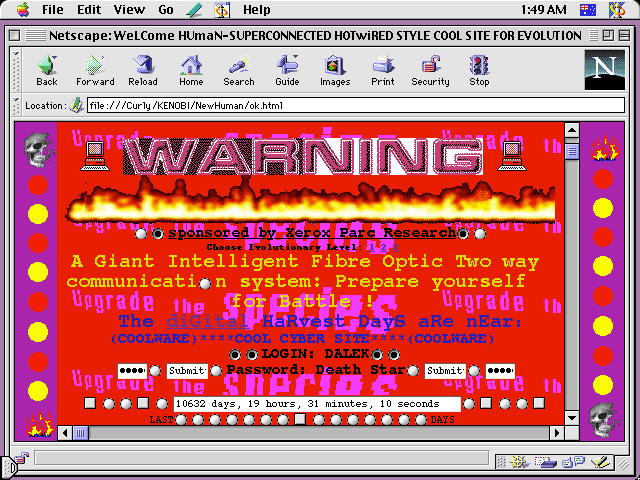Click computer icon left of WARNING banner
This screenshot has height=480, width=640.
[x=95, y=156]
